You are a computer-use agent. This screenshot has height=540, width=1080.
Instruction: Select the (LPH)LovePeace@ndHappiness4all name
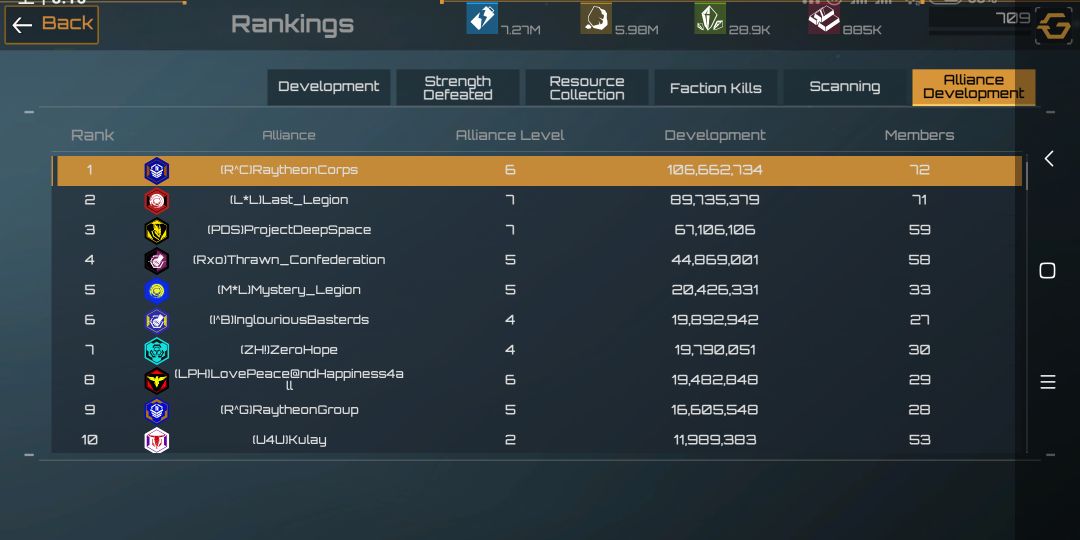[x=289, y=380]
